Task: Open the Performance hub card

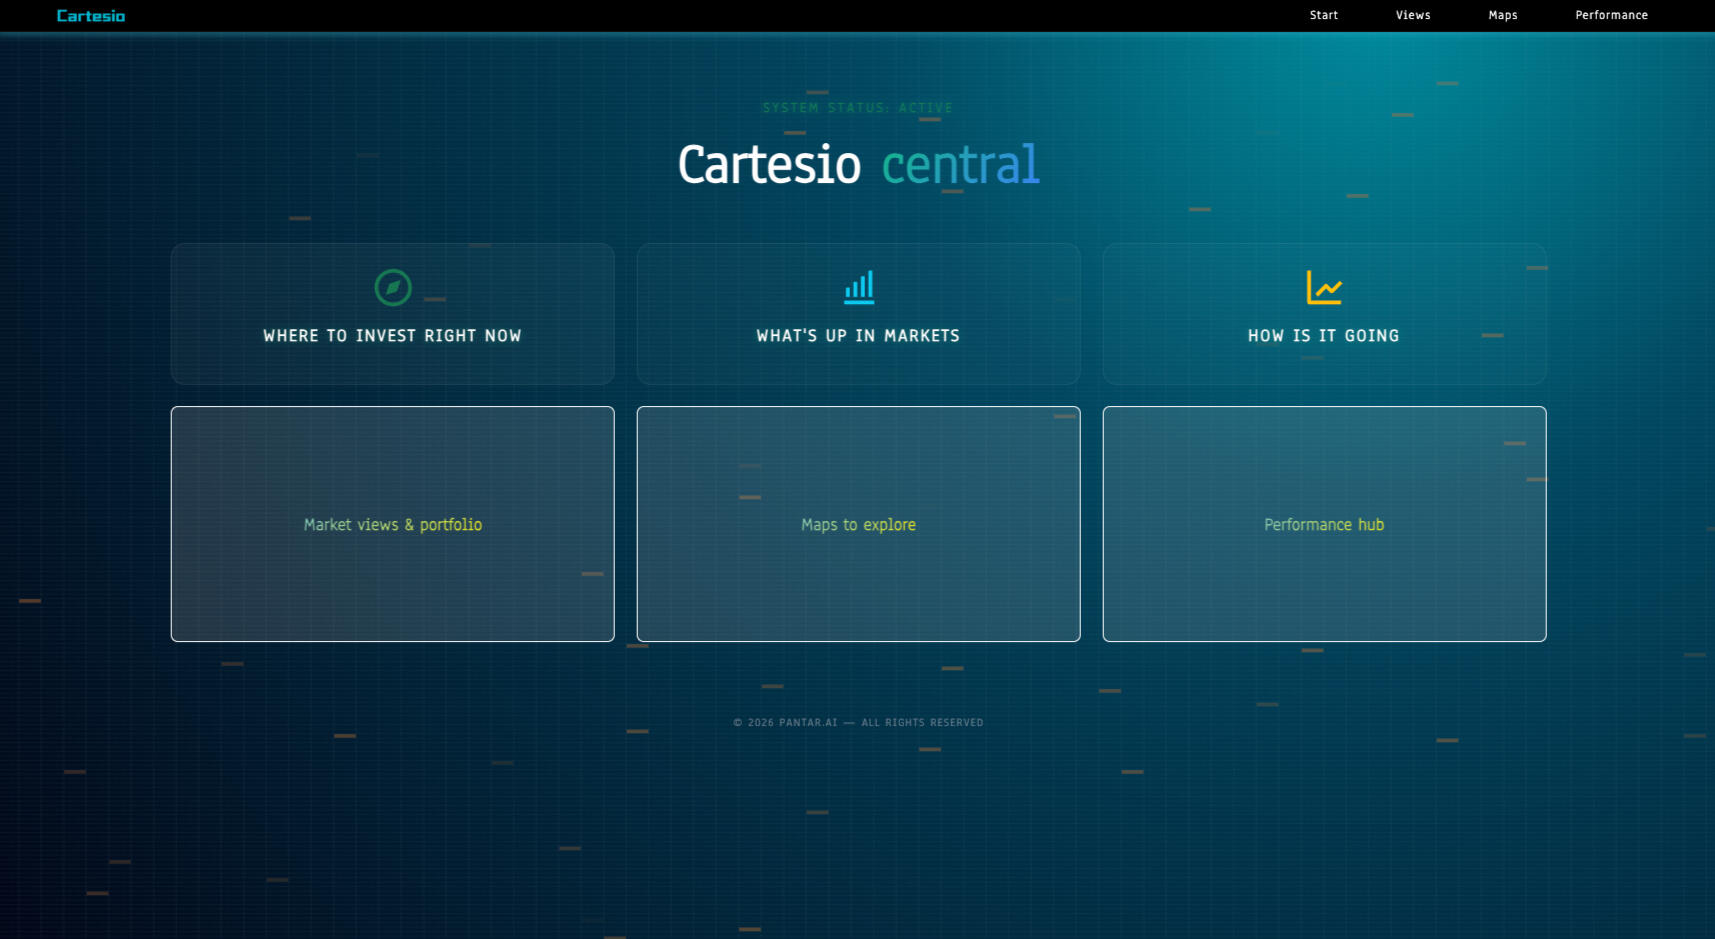Action: click(1324, 524)
